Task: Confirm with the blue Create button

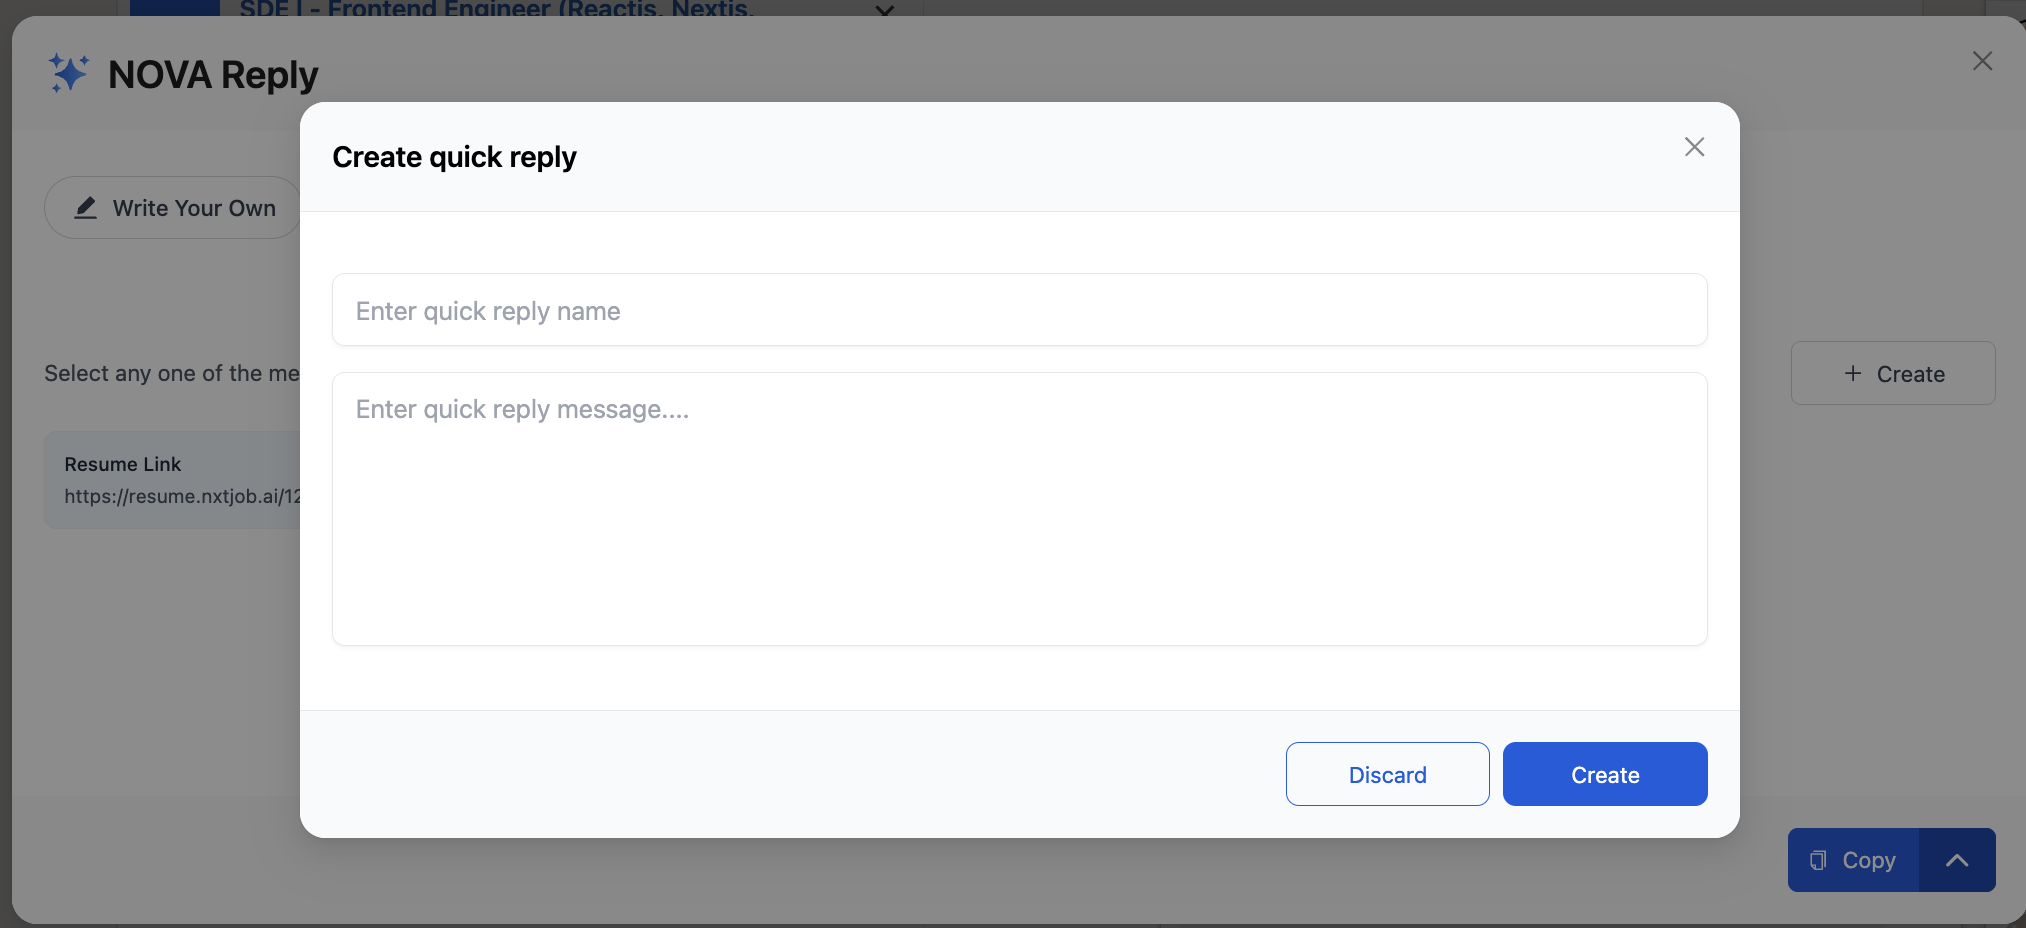Action: [x=1604, y=774]
